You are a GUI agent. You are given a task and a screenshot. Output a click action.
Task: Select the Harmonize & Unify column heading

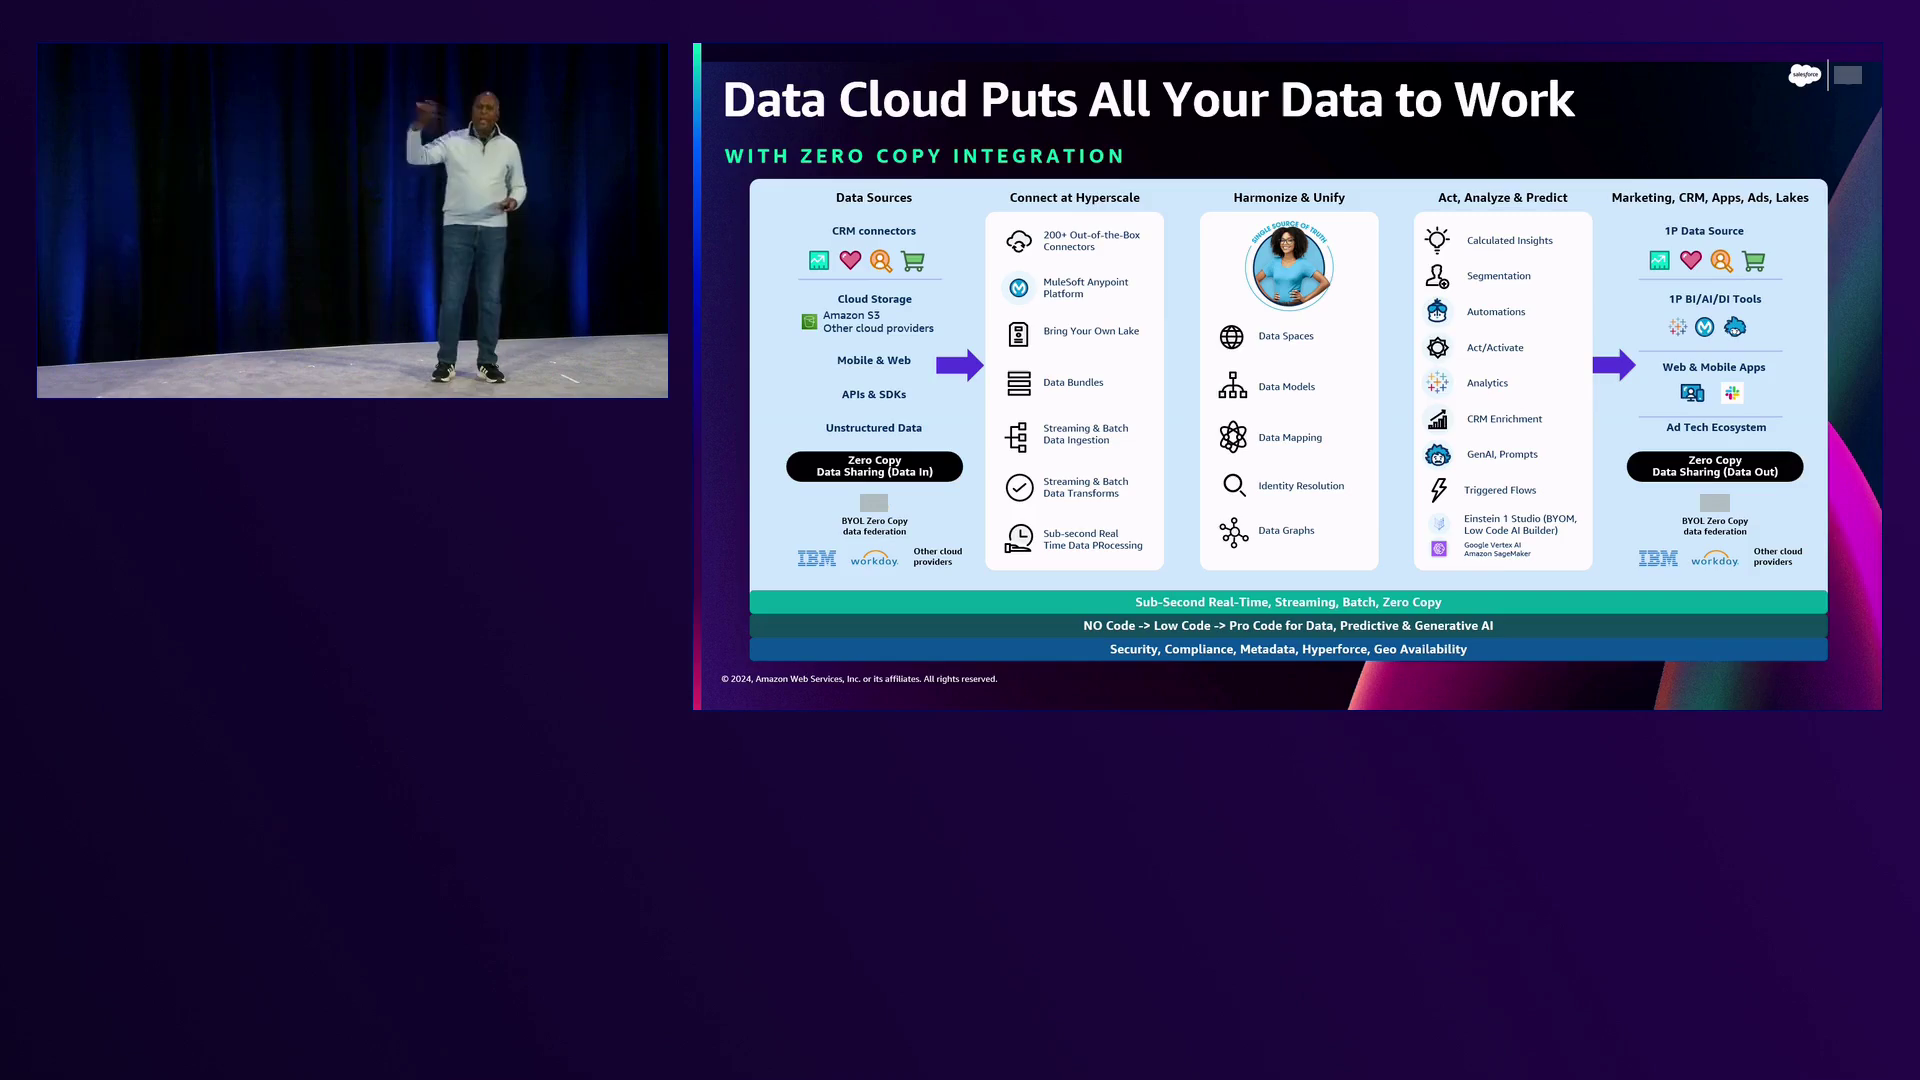[x=1288, y=198]
